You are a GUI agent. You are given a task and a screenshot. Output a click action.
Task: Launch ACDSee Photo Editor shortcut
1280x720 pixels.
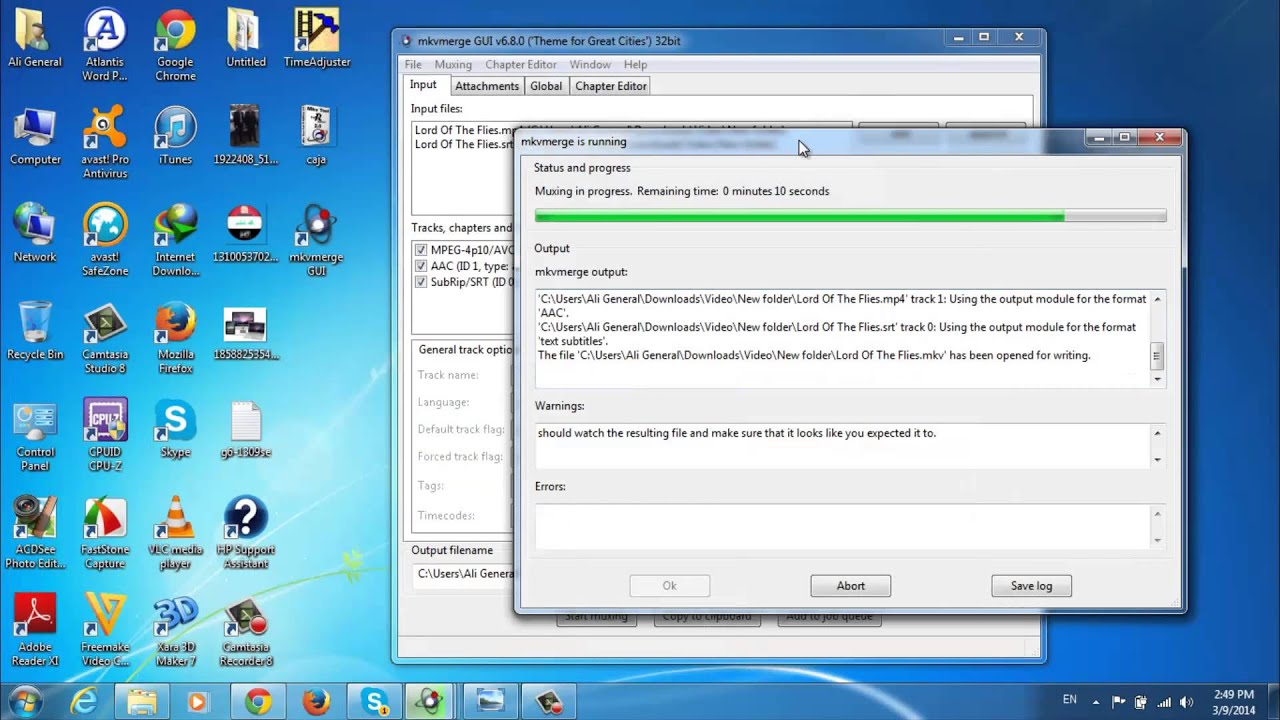[35, 535]
